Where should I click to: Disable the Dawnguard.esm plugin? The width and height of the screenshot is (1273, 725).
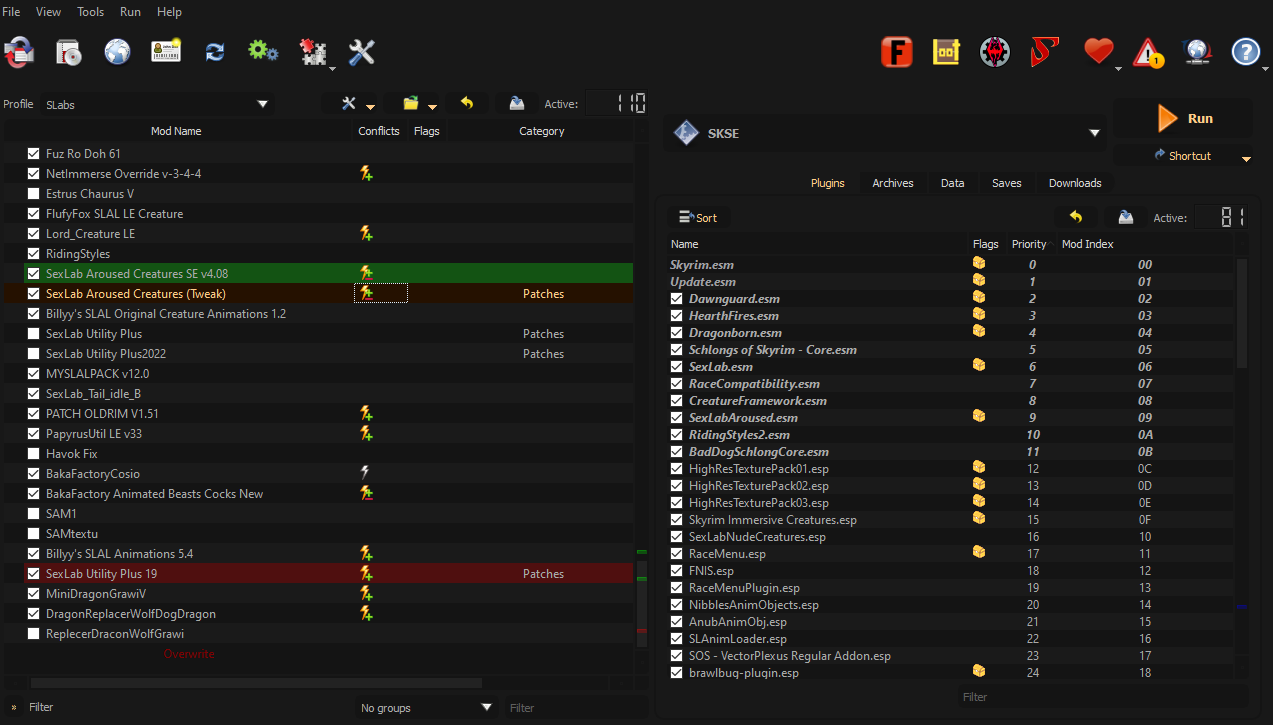pos(676,299)
